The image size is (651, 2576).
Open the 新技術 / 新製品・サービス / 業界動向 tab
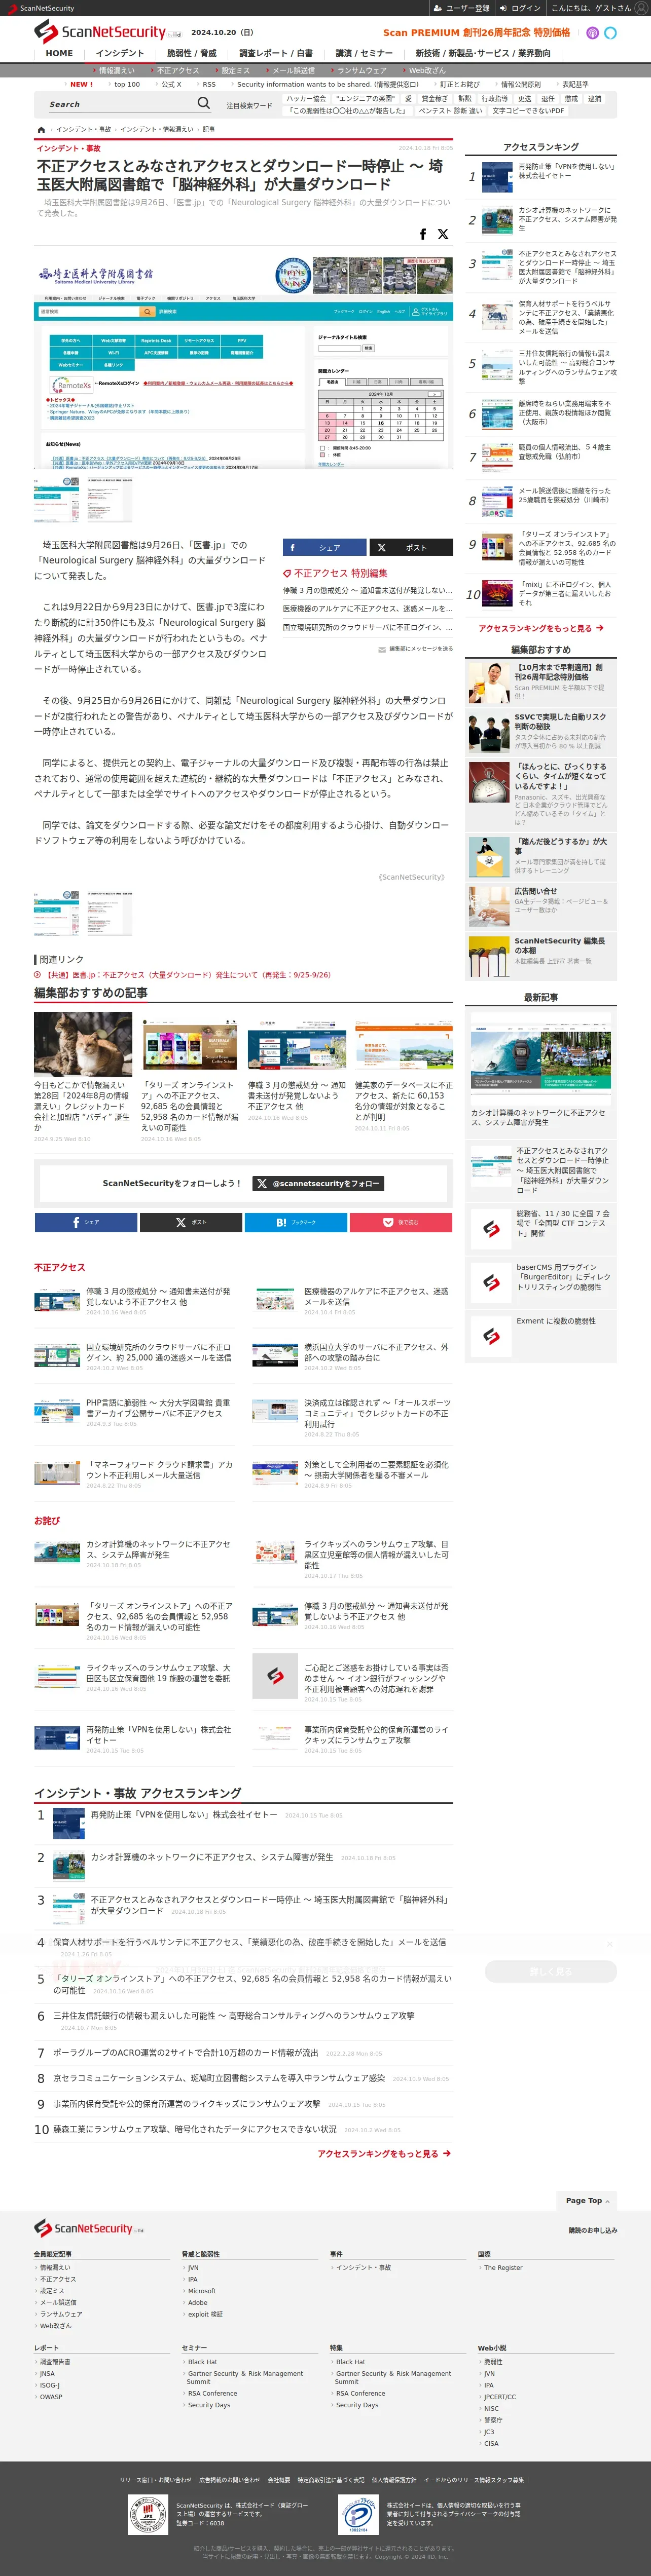(x=483, y=53)
